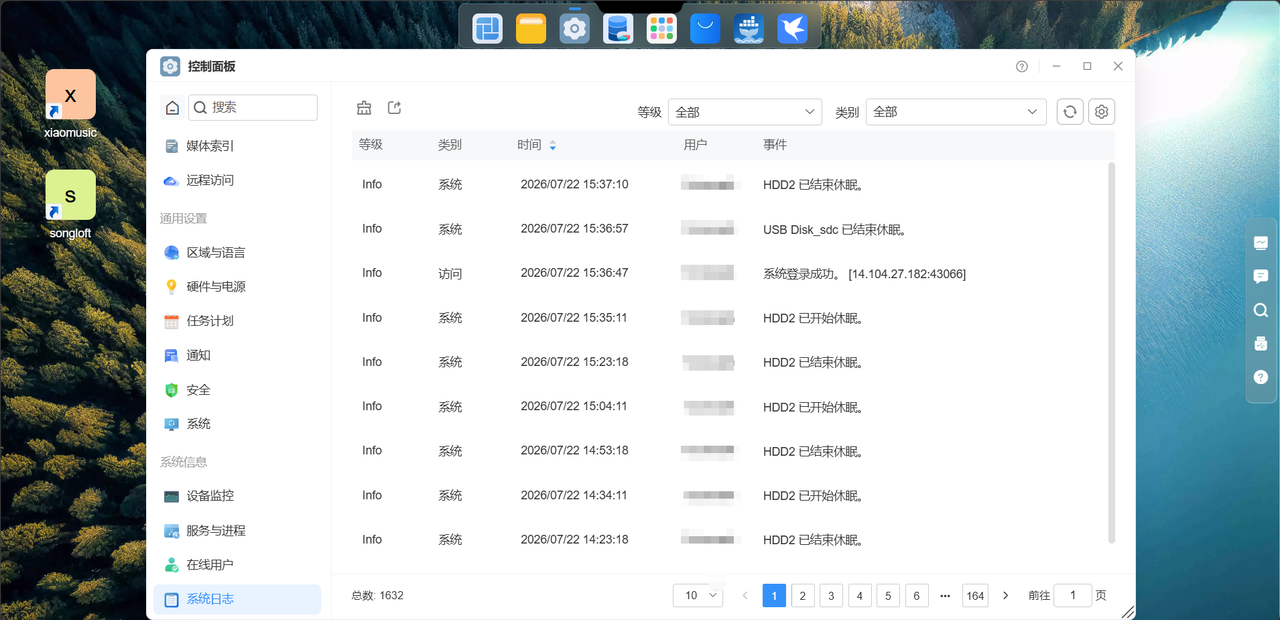Viewport: 1280px width, 620px height.
Task: Open 任务计划 in the sidebar
Action: coord(237,321)
